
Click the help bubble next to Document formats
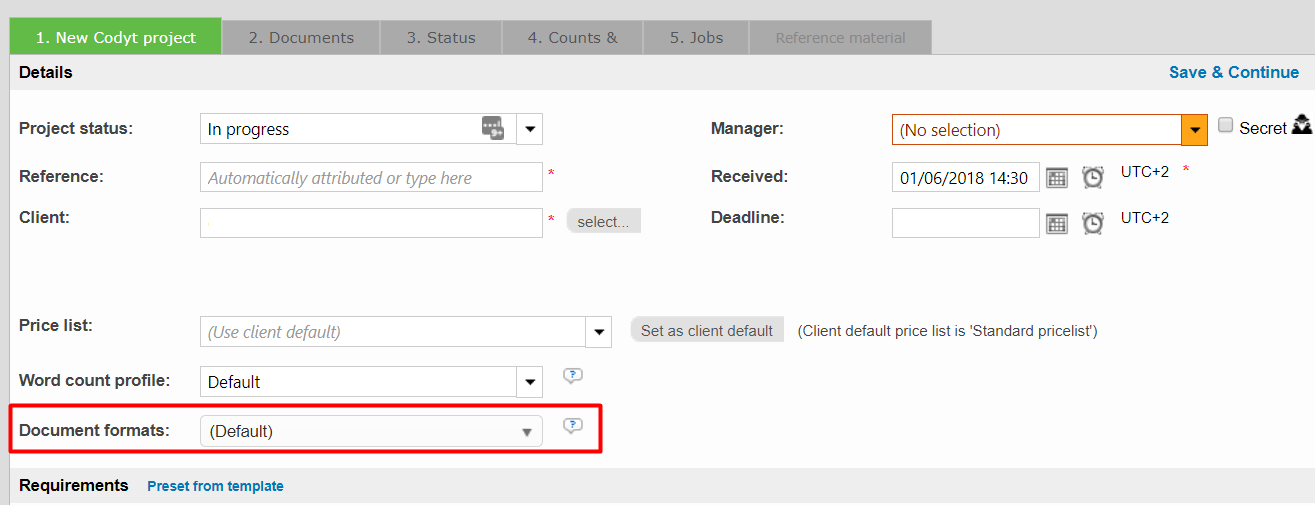572,426
